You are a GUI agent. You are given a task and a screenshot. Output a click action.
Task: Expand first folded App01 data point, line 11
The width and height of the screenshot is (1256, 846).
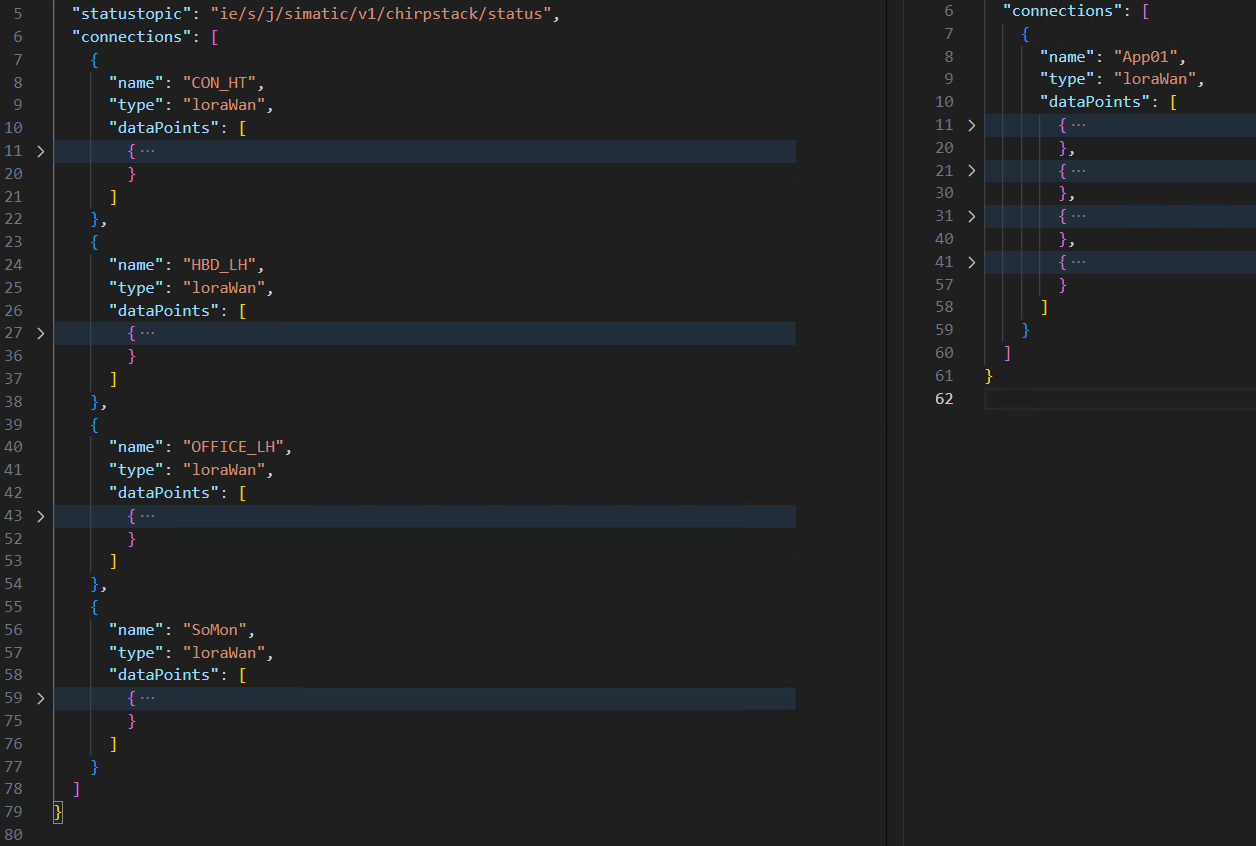[970, 125]
